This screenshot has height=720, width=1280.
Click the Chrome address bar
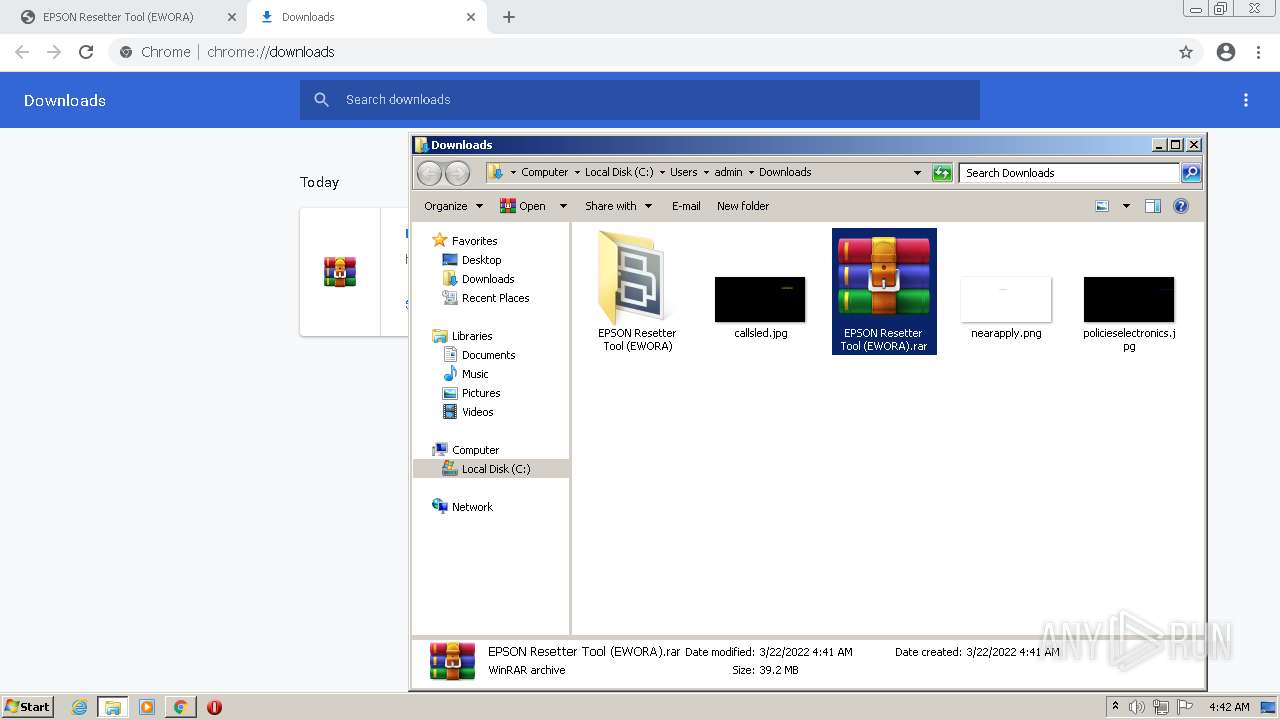coord(640,52)
